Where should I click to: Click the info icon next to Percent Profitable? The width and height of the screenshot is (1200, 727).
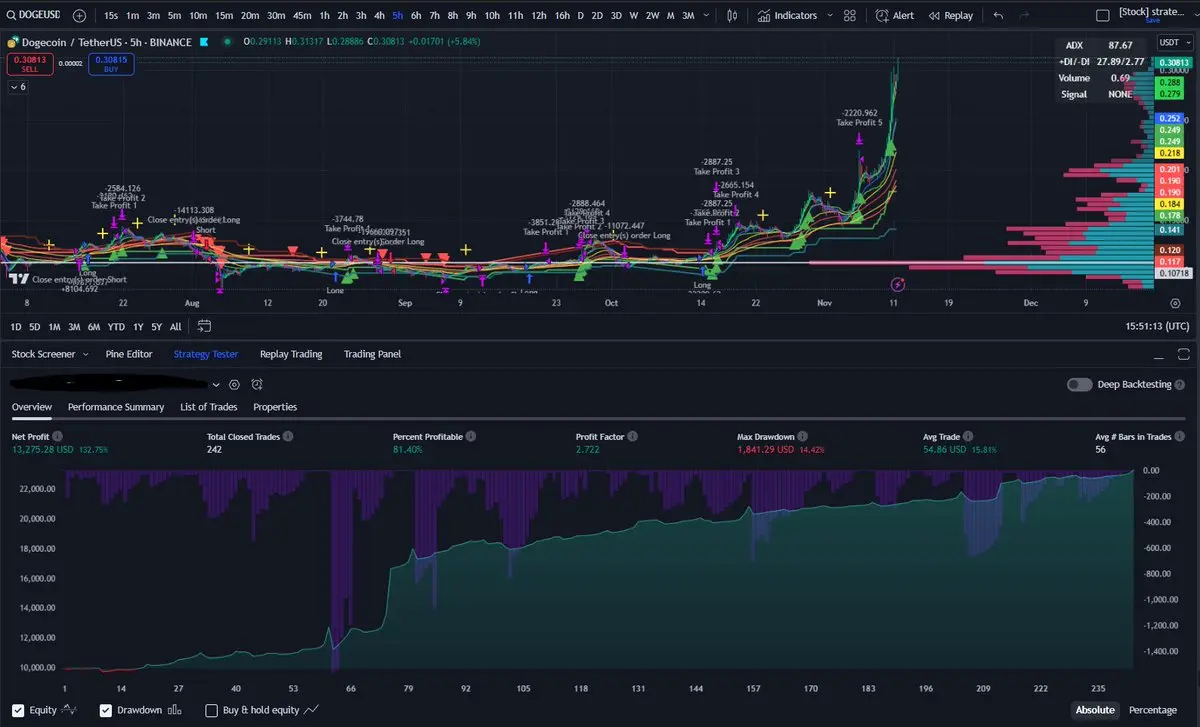[471, 437]
